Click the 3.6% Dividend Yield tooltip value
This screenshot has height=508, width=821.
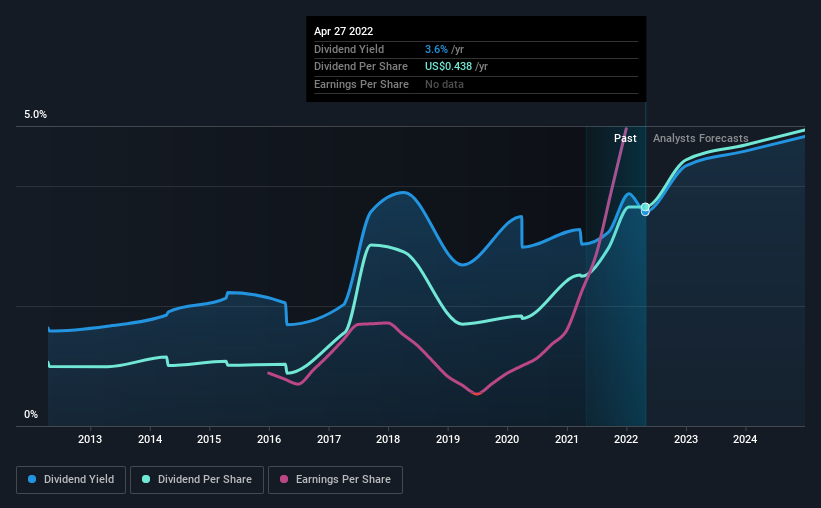[x=436, y=49]
